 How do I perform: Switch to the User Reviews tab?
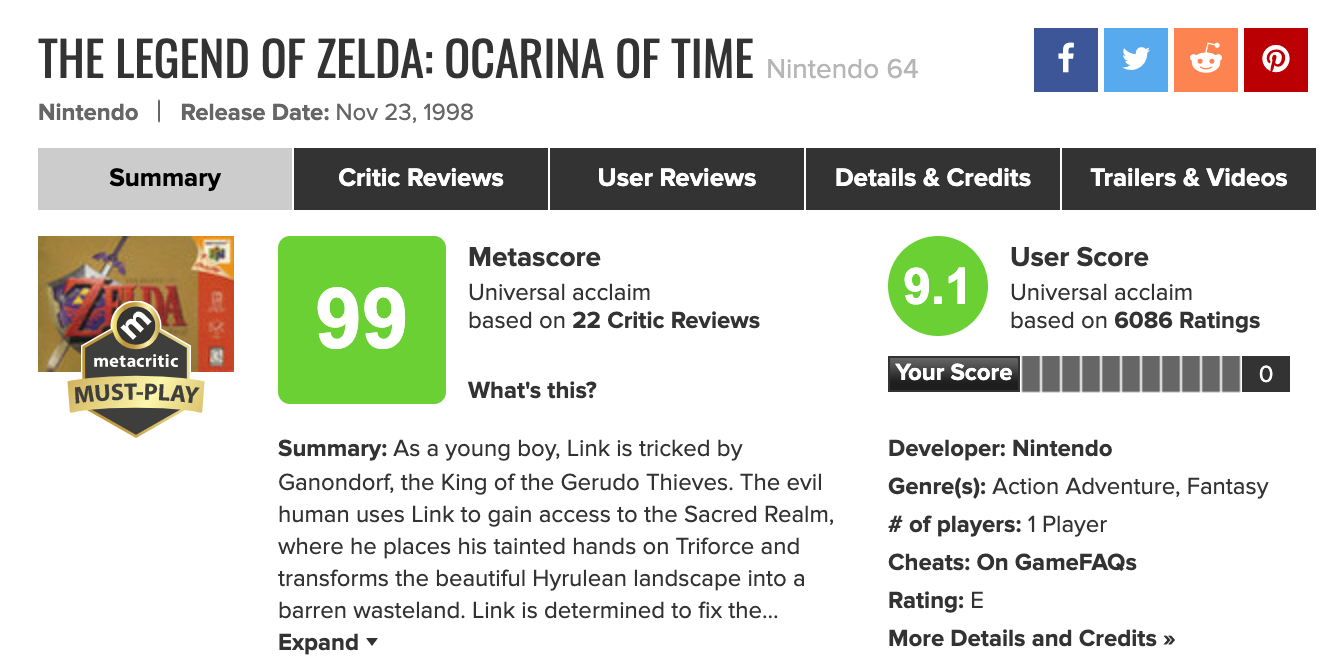click(677, 178)
